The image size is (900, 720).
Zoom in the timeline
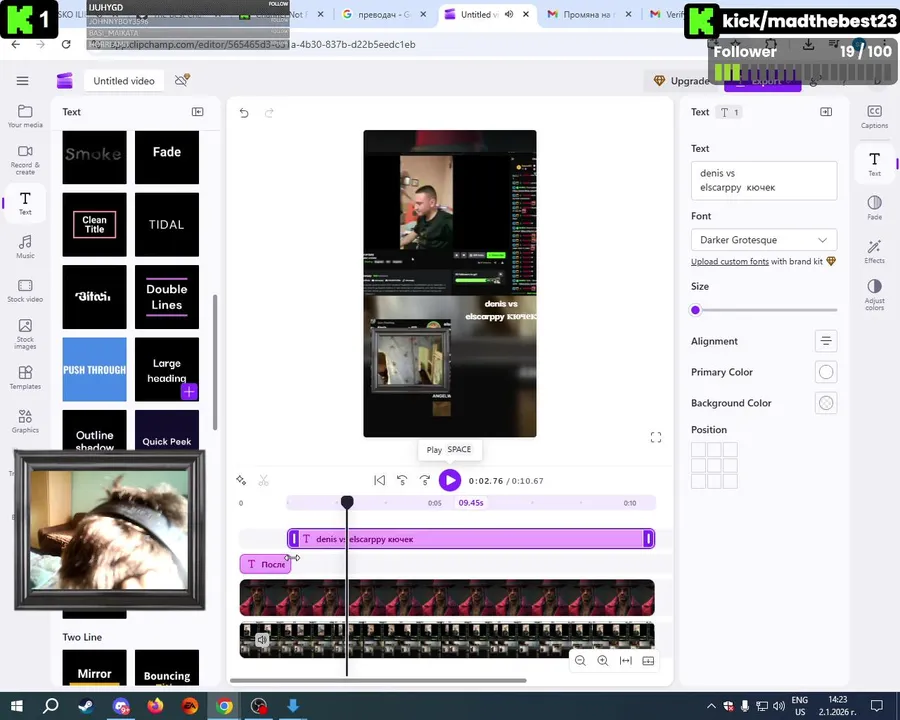pyautogui.click(x=603, y=661)
